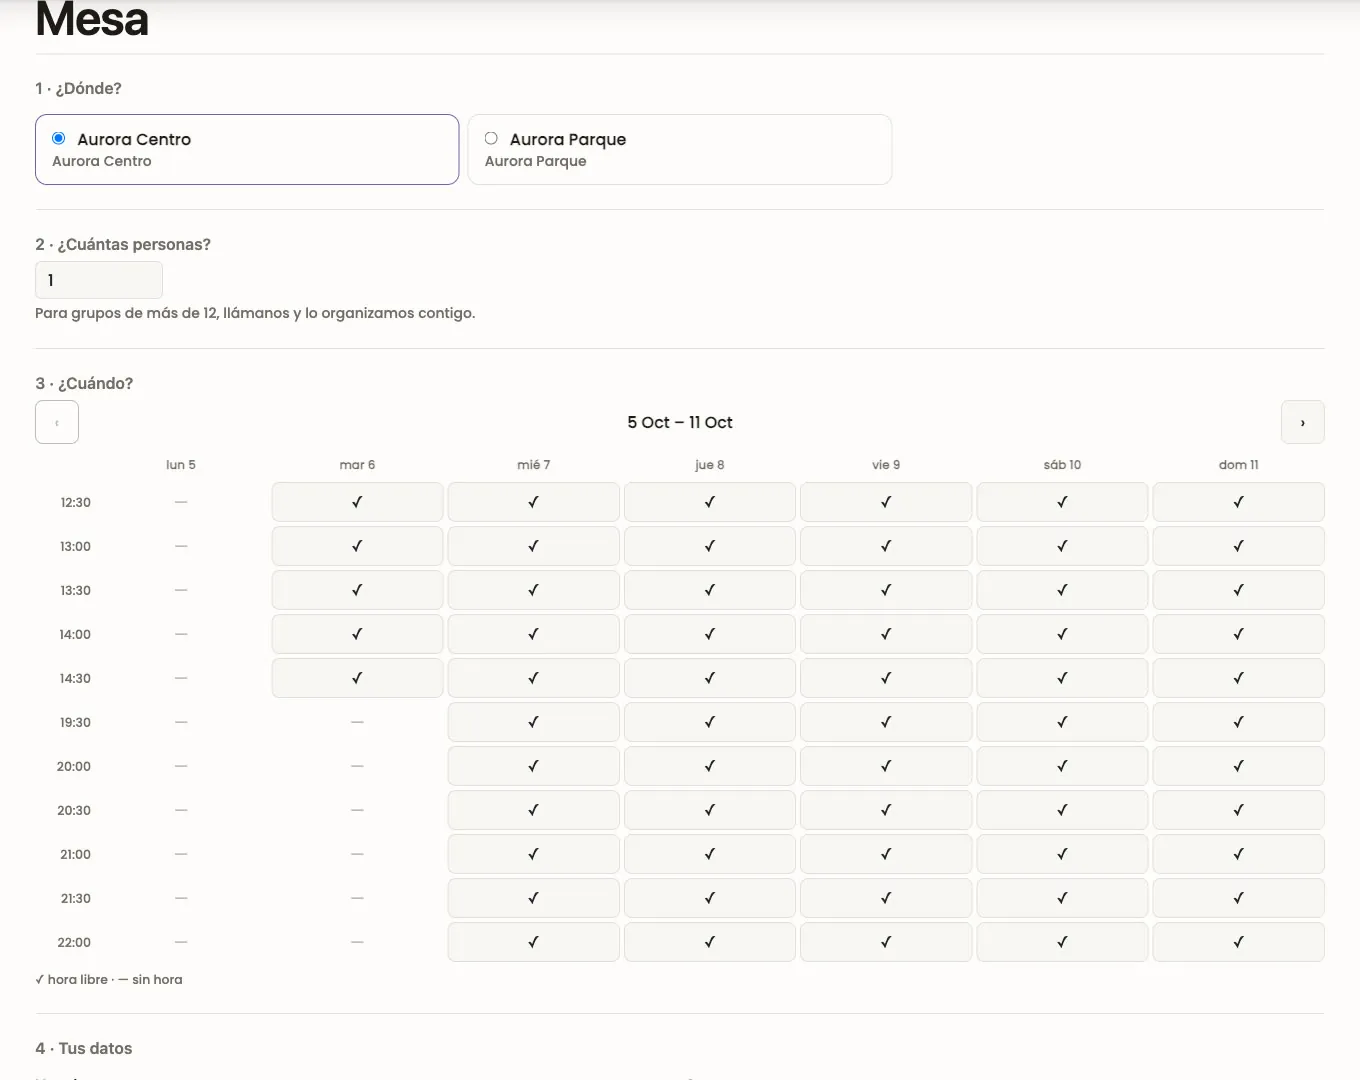Screen dimensions: 1360x1080
Task: Click the '4 · Tus datos' heading
Action: 84,1048
